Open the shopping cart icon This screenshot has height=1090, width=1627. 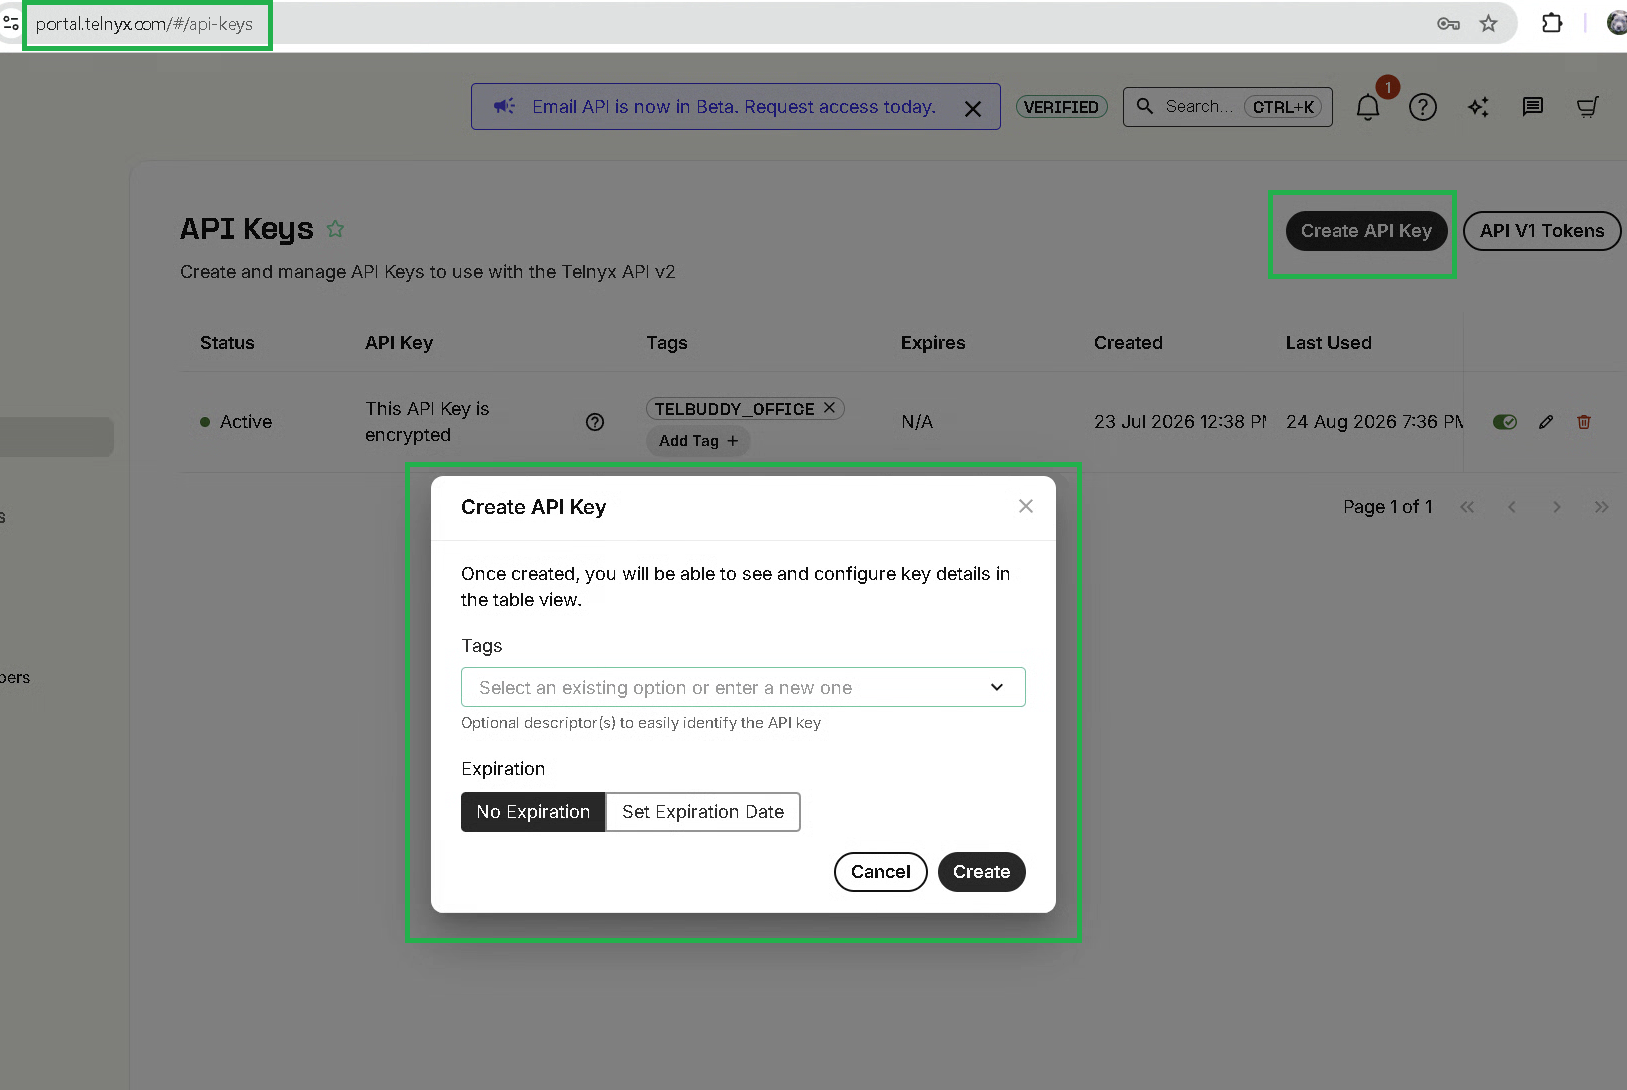(1587, 107)
